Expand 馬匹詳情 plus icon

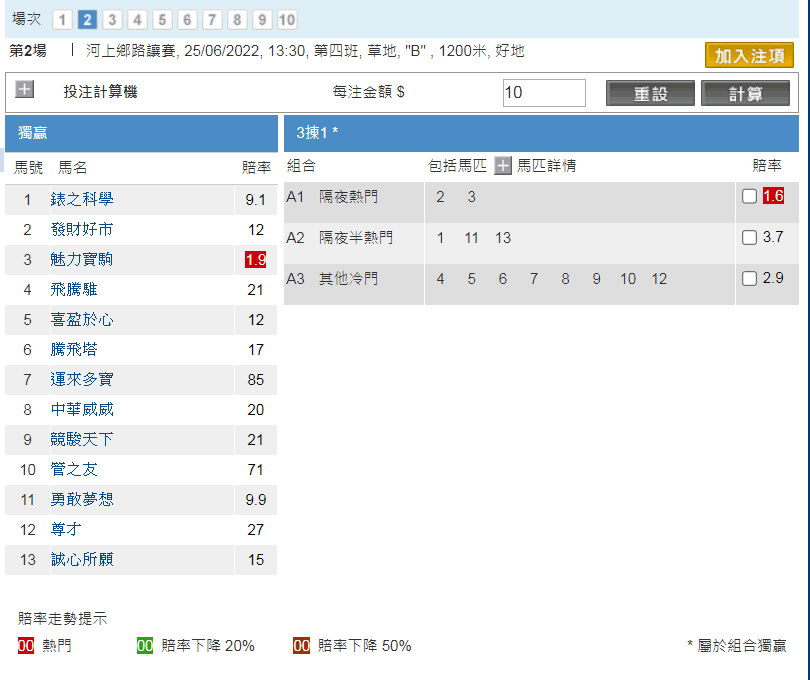click(x=503, y=166)
